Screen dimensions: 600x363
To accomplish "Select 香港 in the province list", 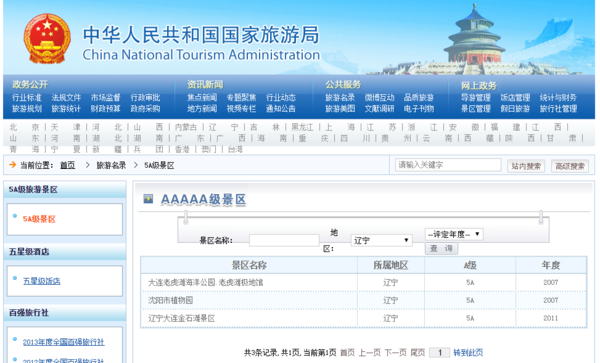I will pos(182,149).
